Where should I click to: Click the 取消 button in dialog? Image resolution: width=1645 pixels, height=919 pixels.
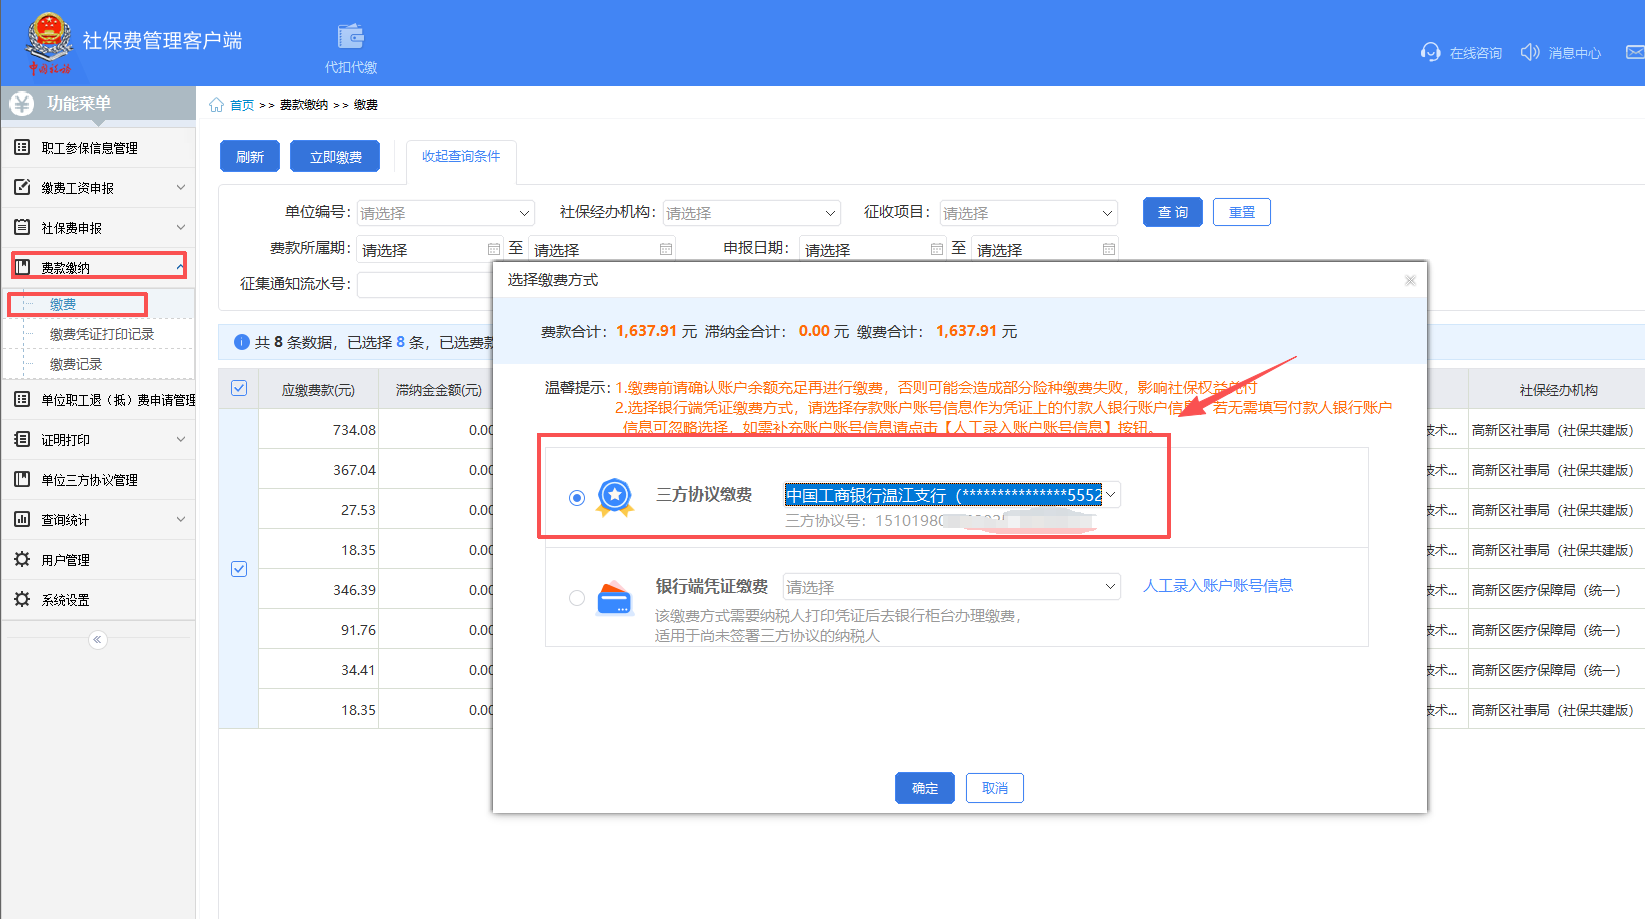point(994,788)
